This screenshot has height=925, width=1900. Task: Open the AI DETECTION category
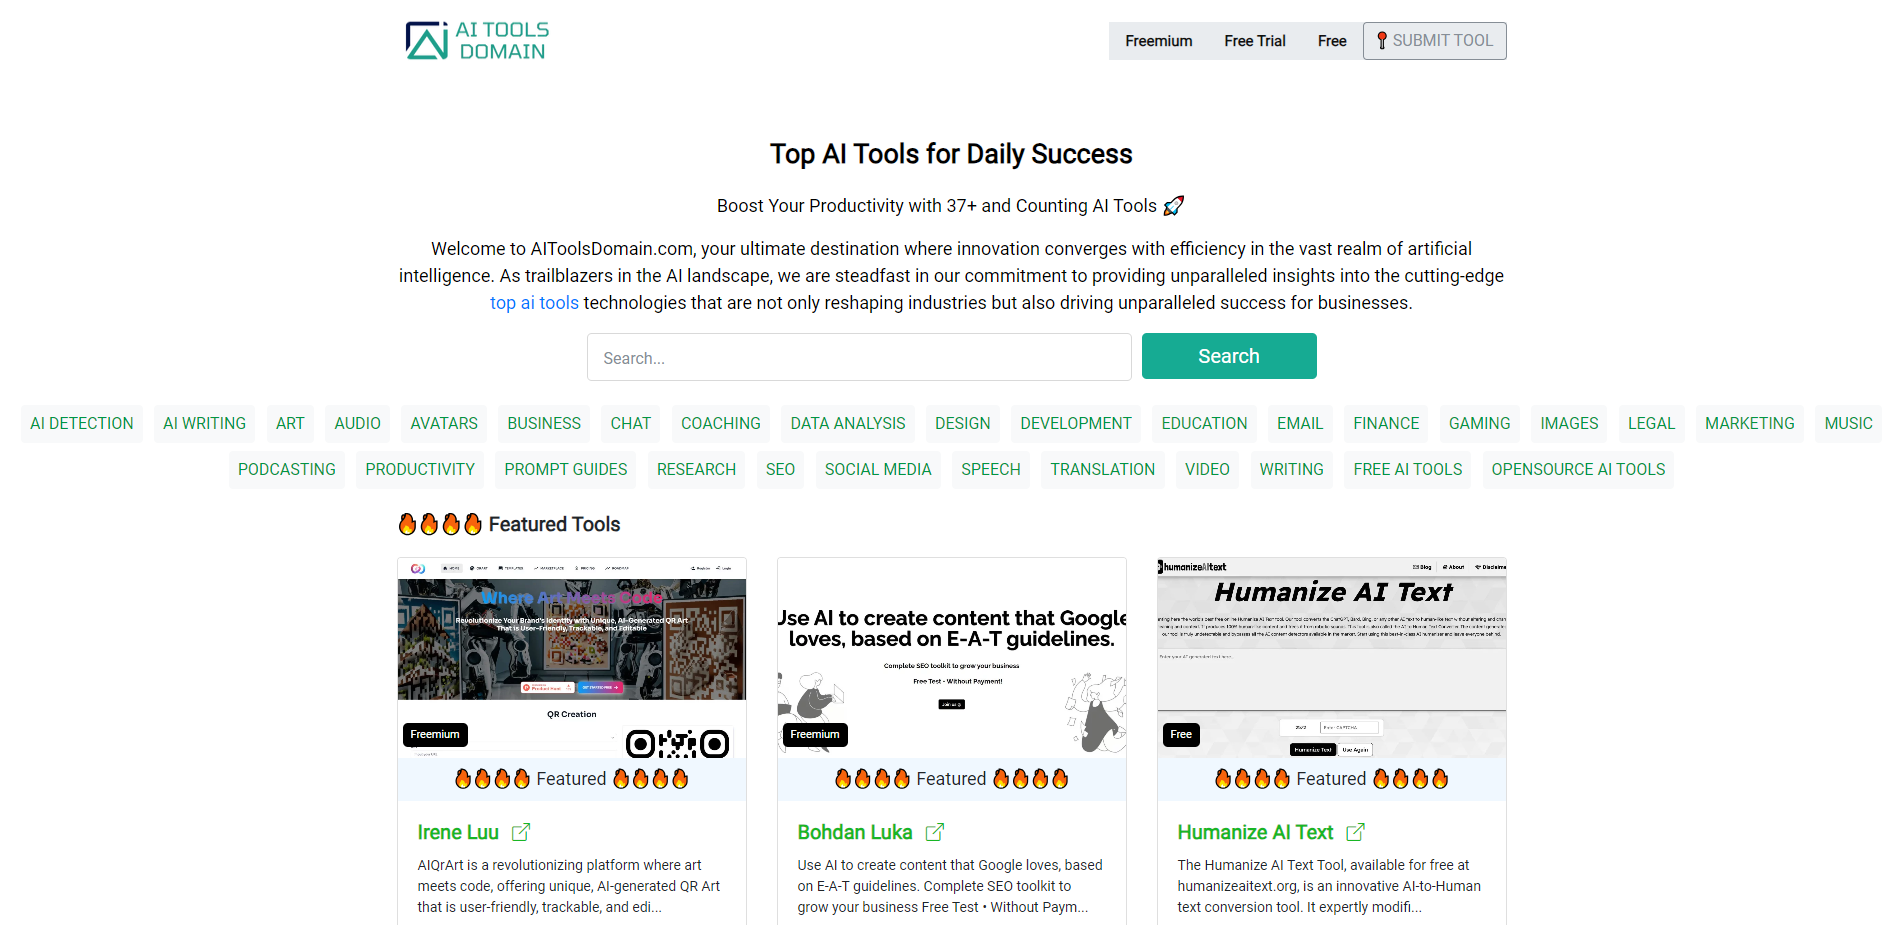tap(82, 424)
